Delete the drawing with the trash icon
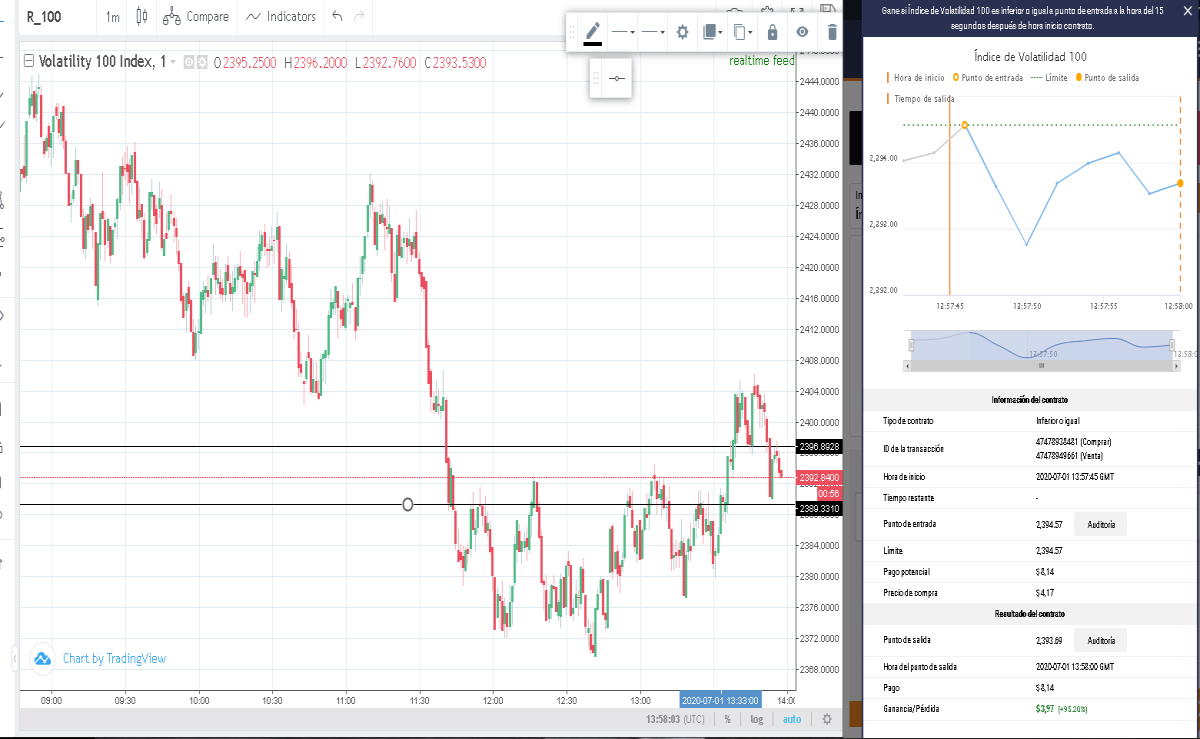Image resolution: width=1200 pixels, height=739 pixels. tap(832, 32)
